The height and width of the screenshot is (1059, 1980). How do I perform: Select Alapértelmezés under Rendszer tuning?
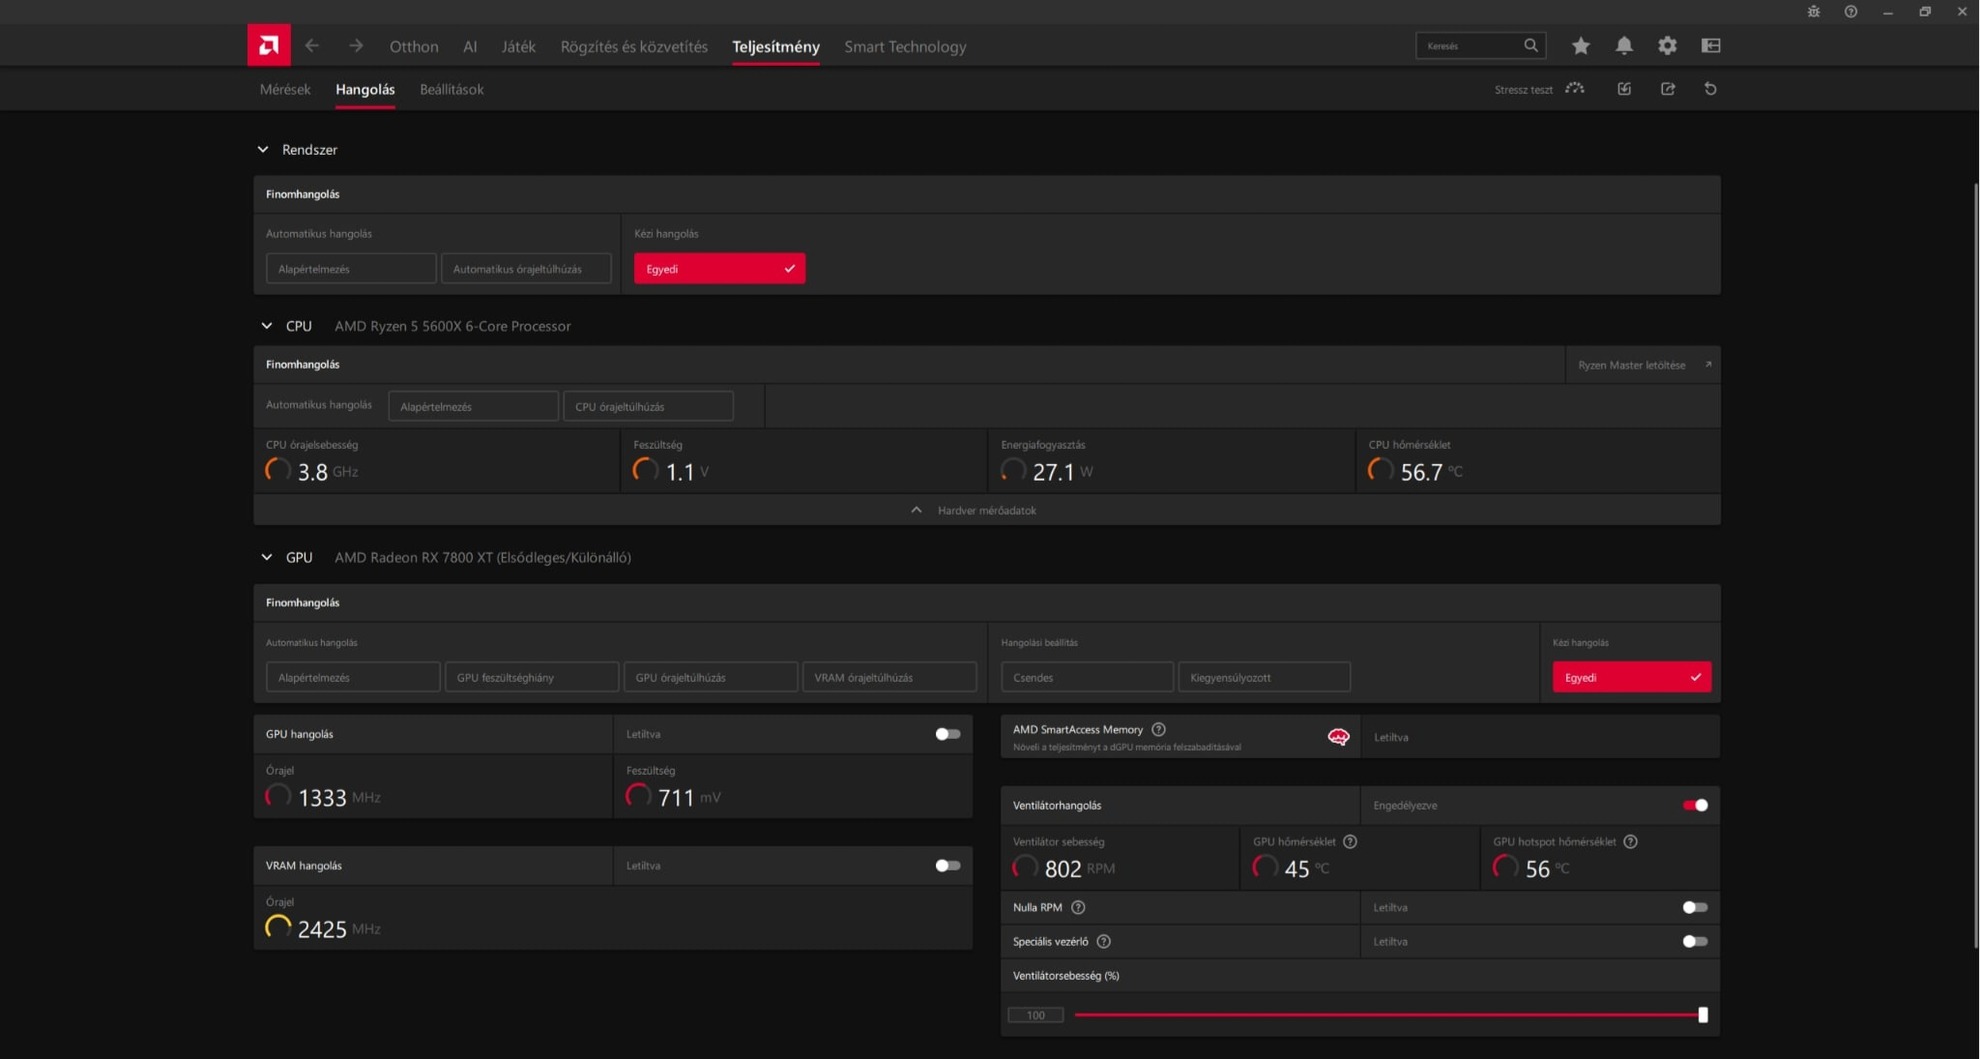pyautogui.click(x=351, y=269)
